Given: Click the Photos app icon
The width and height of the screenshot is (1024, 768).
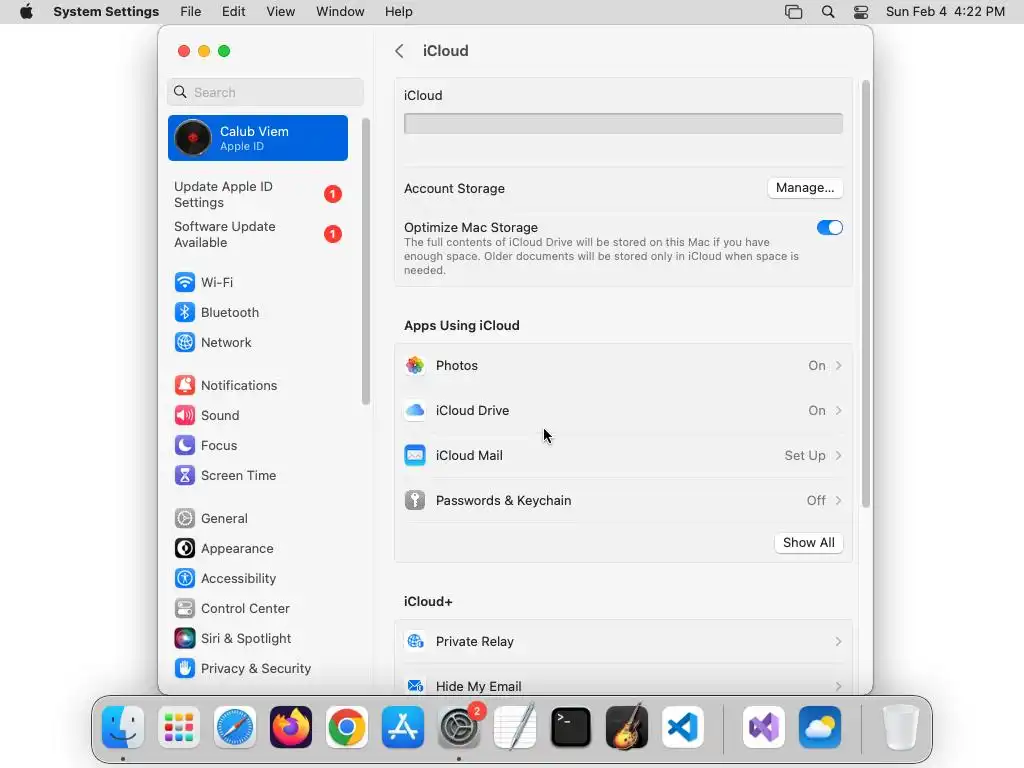Looking at the screenshot, I should point(415,366).
